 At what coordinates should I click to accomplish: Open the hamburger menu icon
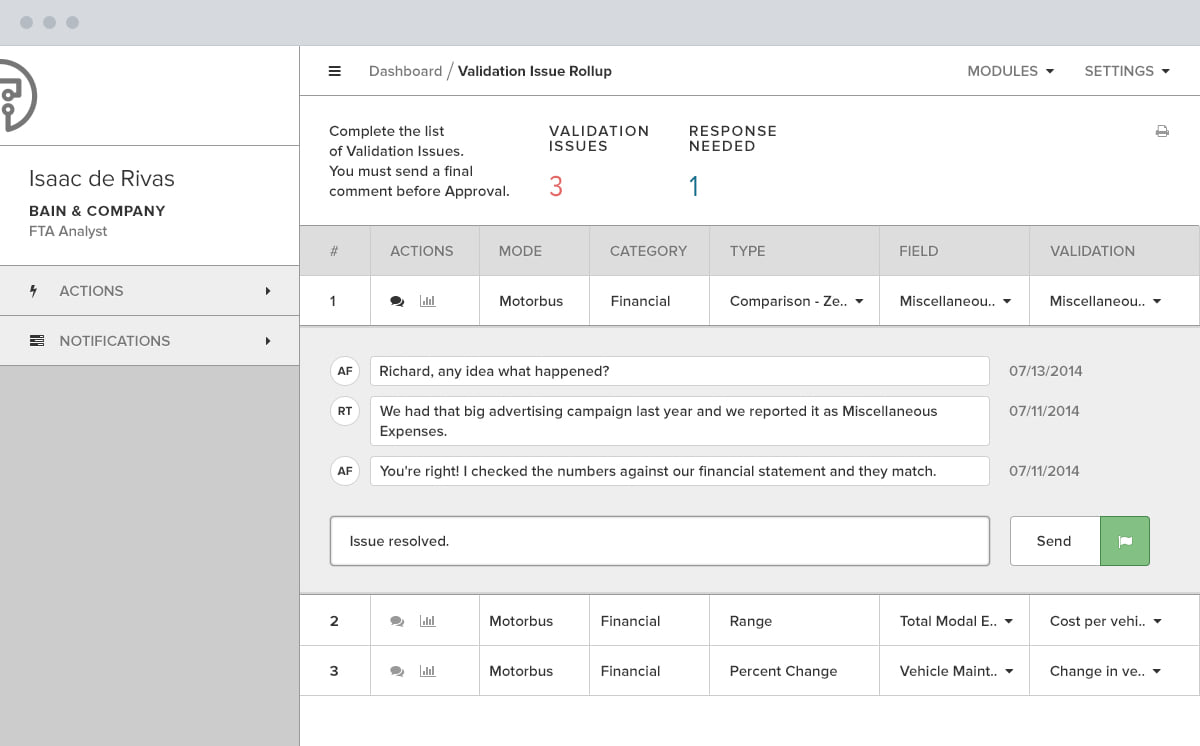click(x=335, y=71)
